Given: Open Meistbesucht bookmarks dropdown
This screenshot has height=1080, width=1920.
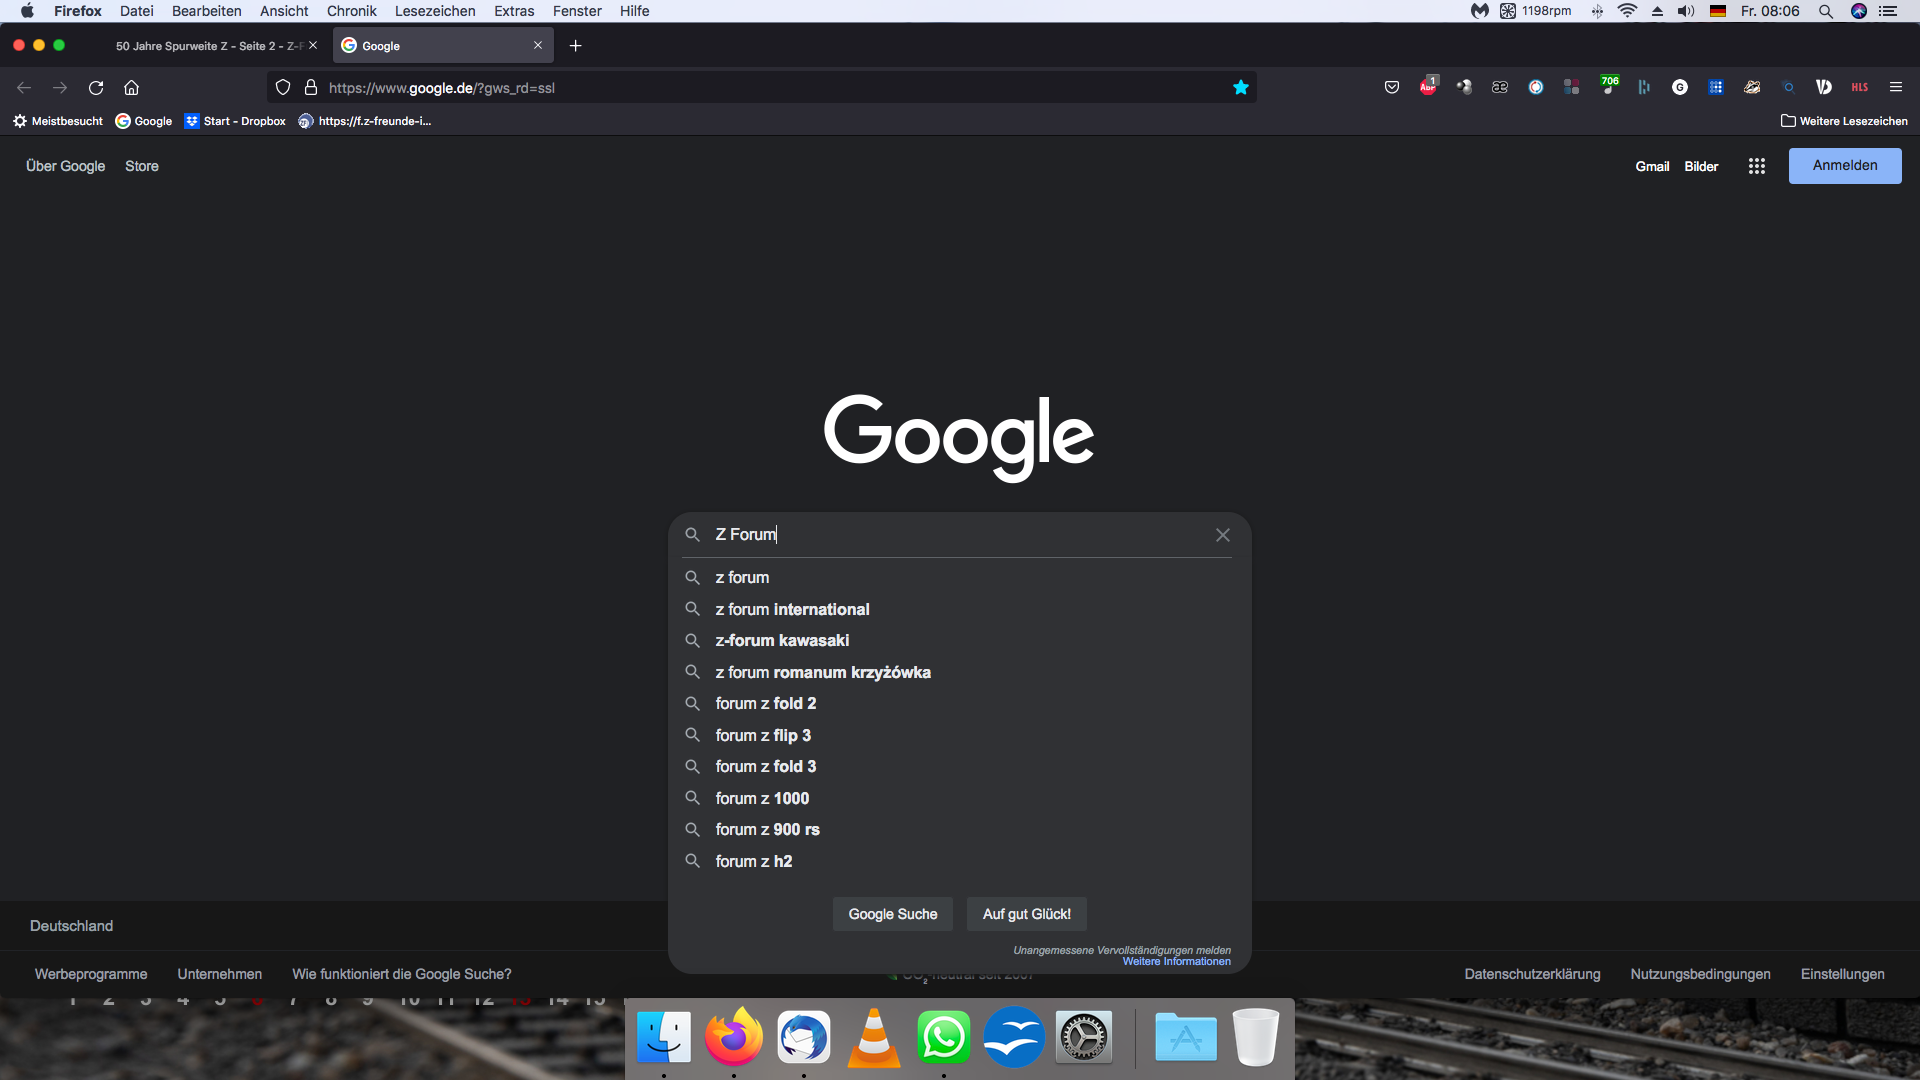Looking at the screenshot, I should point(58,121).
